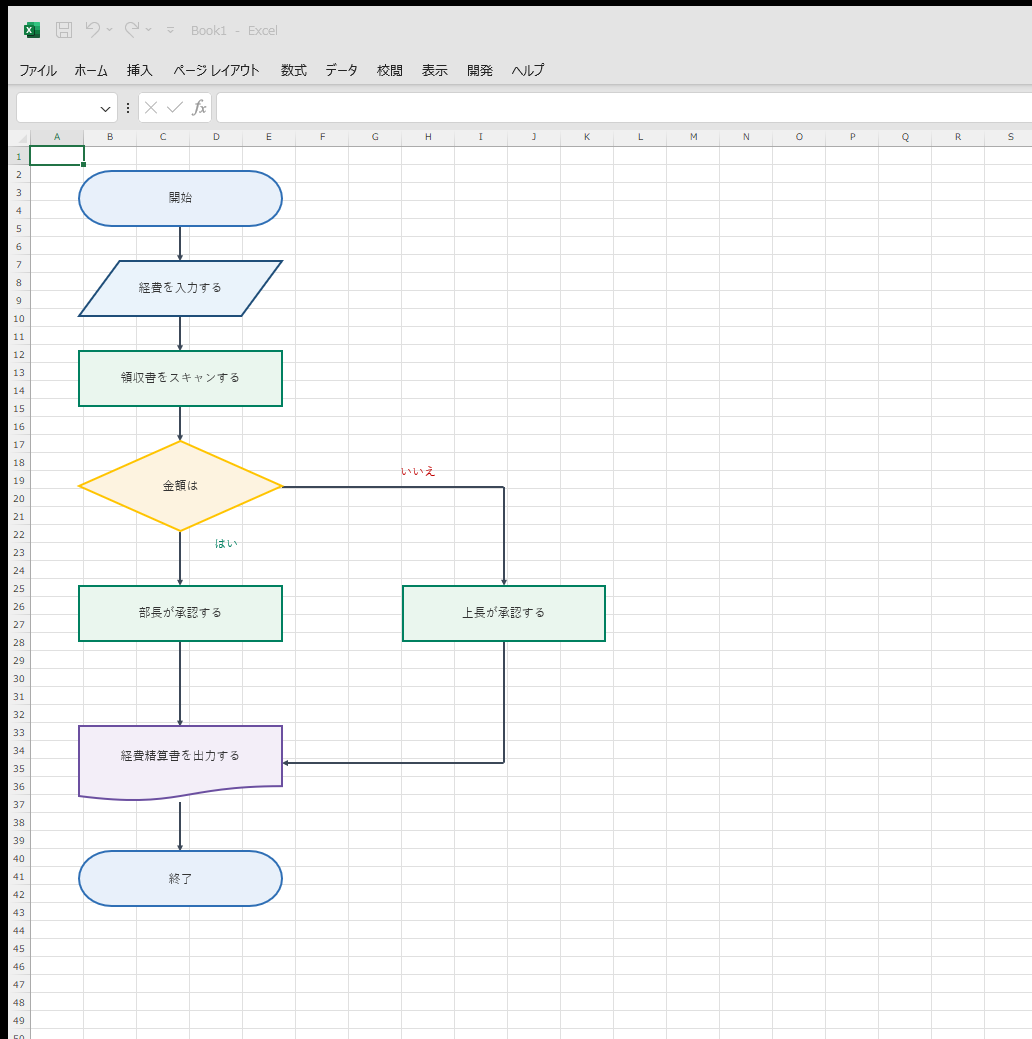The image size is (1032, 1039).
Task: Click the Undo arrow icon
Action: [x=93, y=30]
